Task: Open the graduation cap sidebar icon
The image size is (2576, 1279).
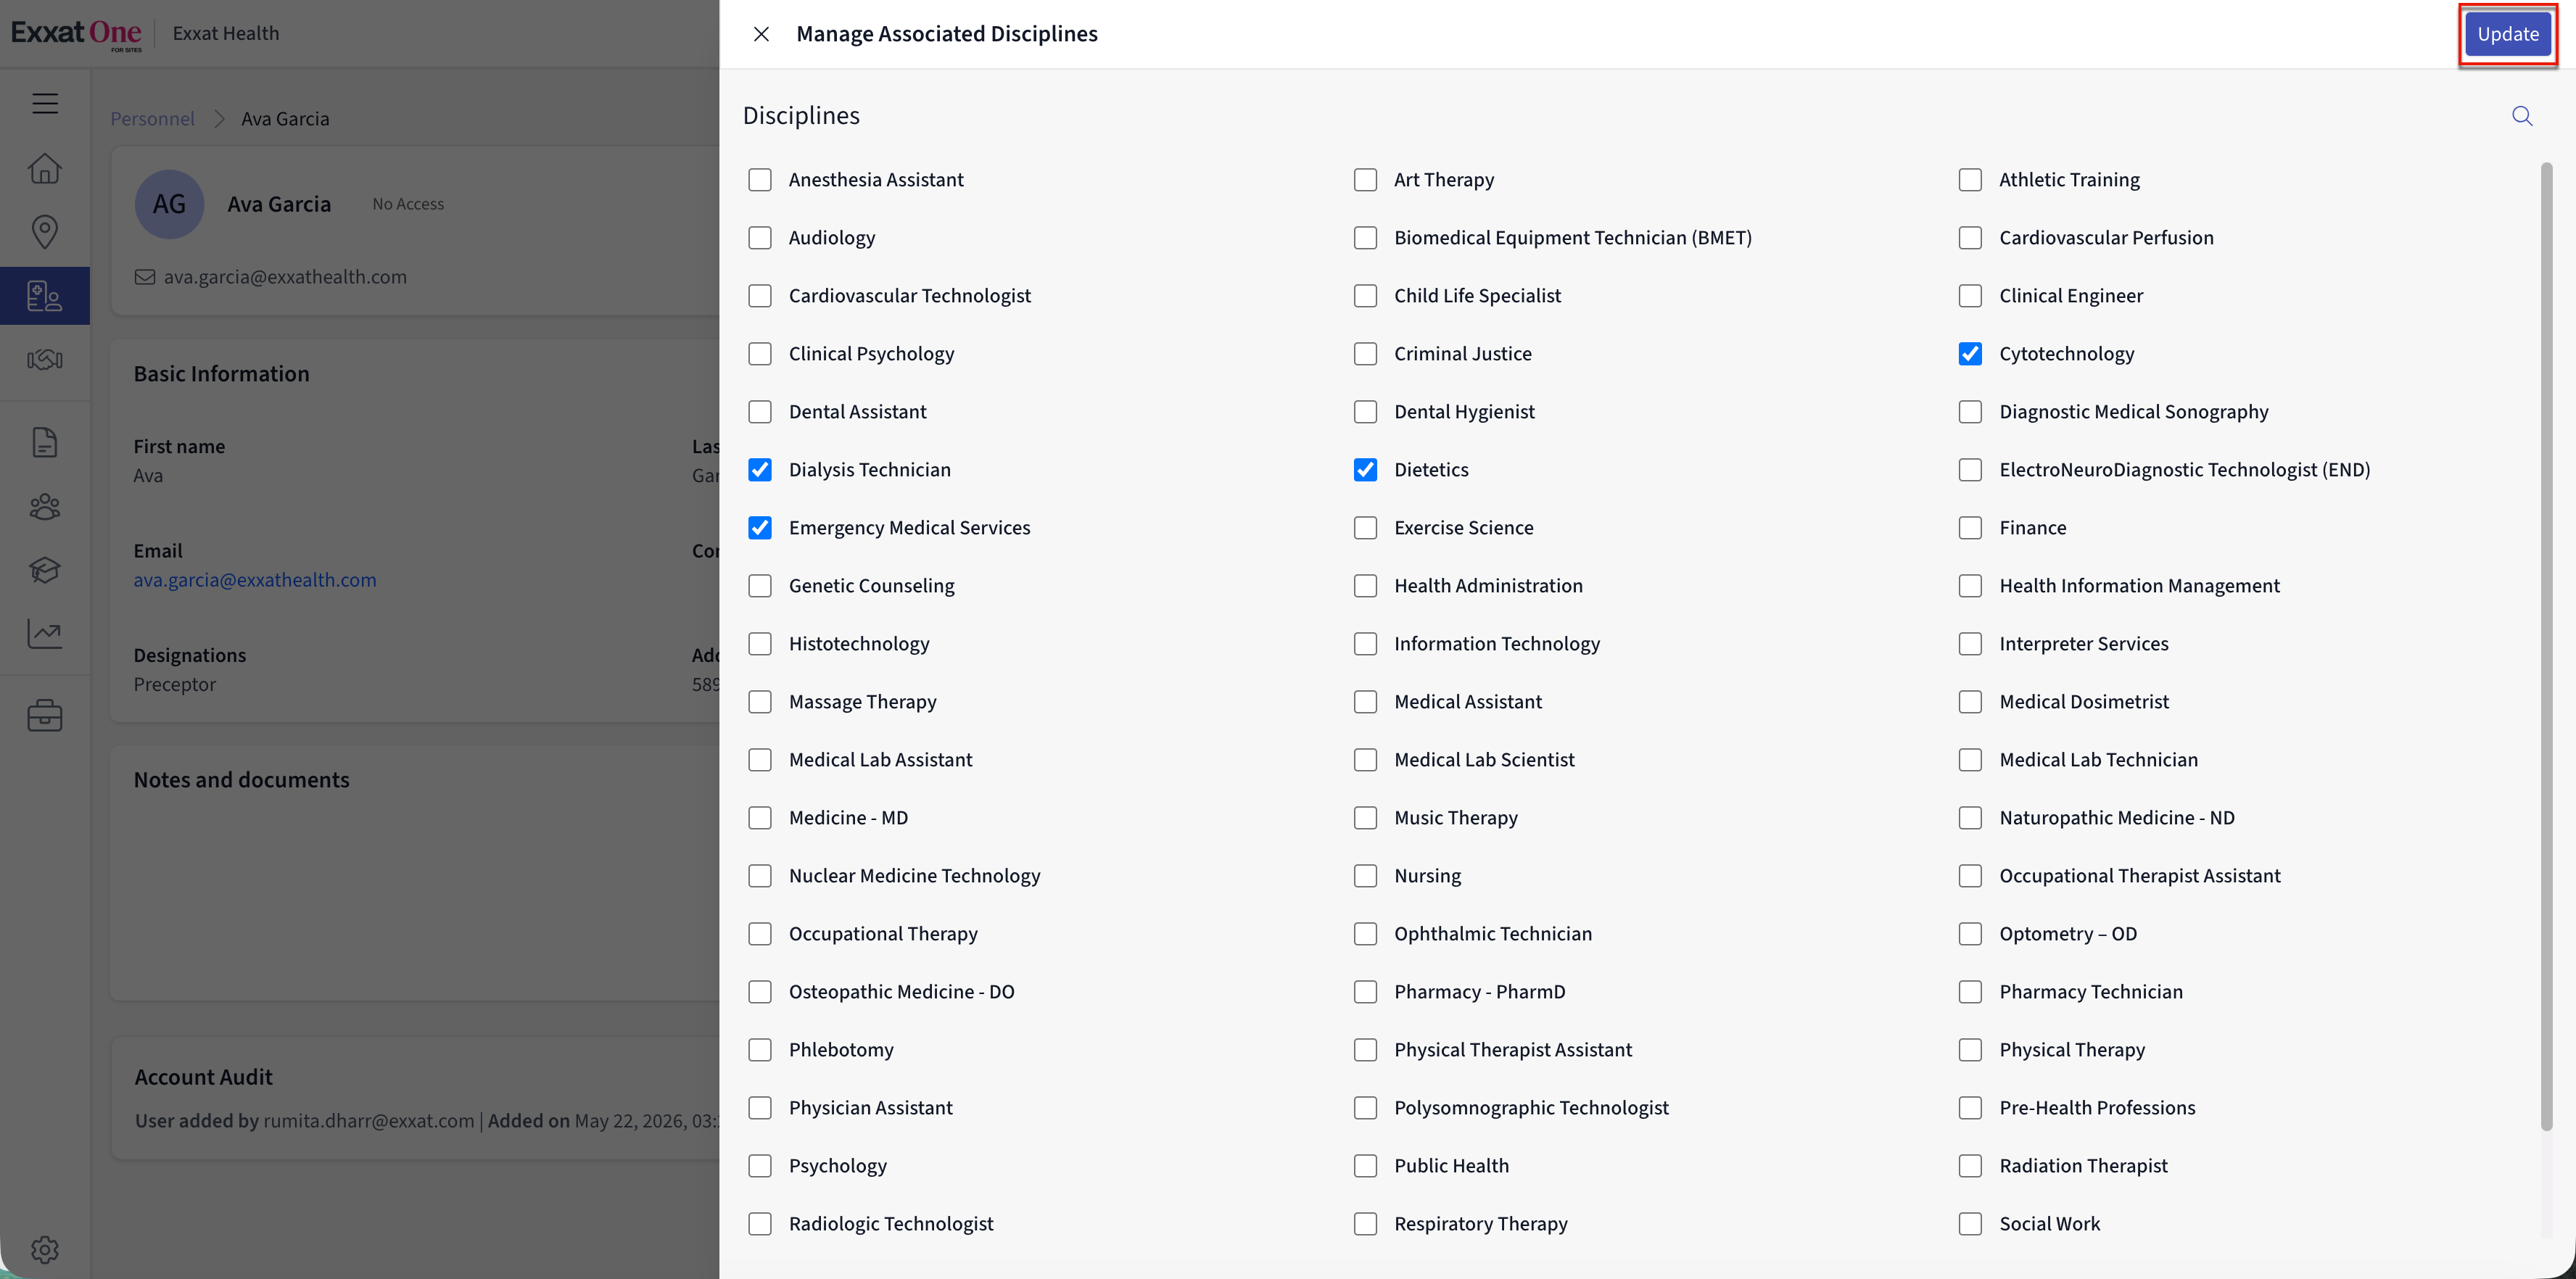Action: pos(45,570)
